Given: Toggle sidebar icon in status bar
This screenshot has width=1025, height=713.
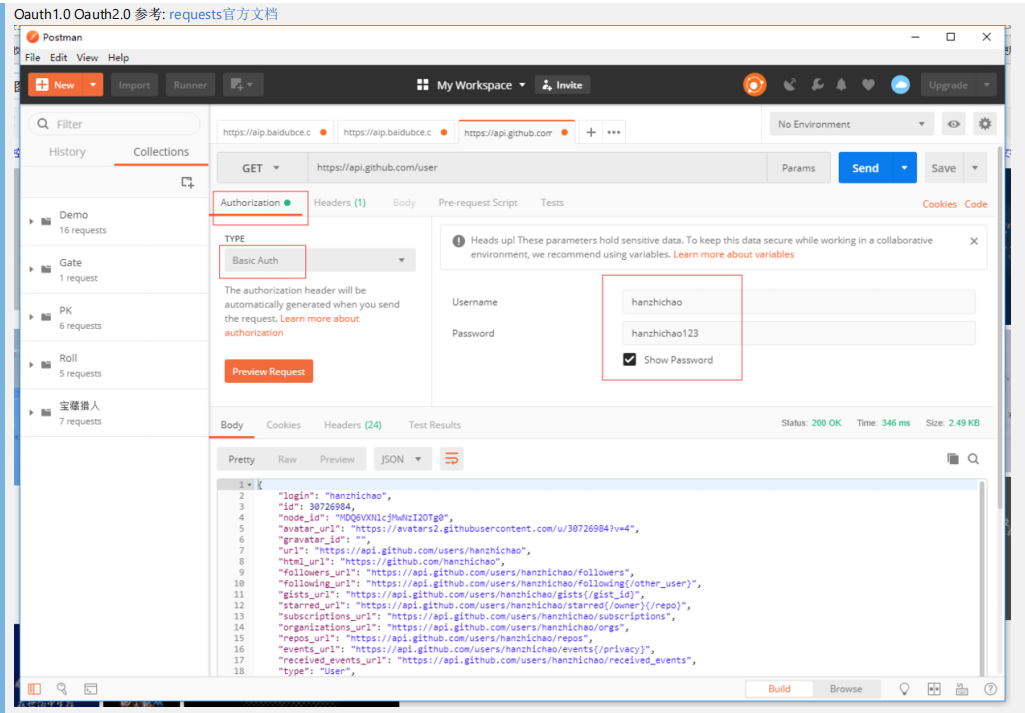Looking at the screenshot, I should tap(34, 689).
